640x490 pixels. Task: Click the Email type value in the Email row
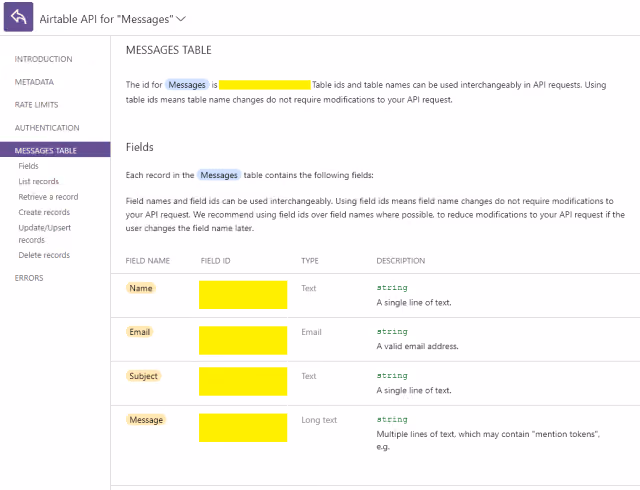tap(311, 332)
